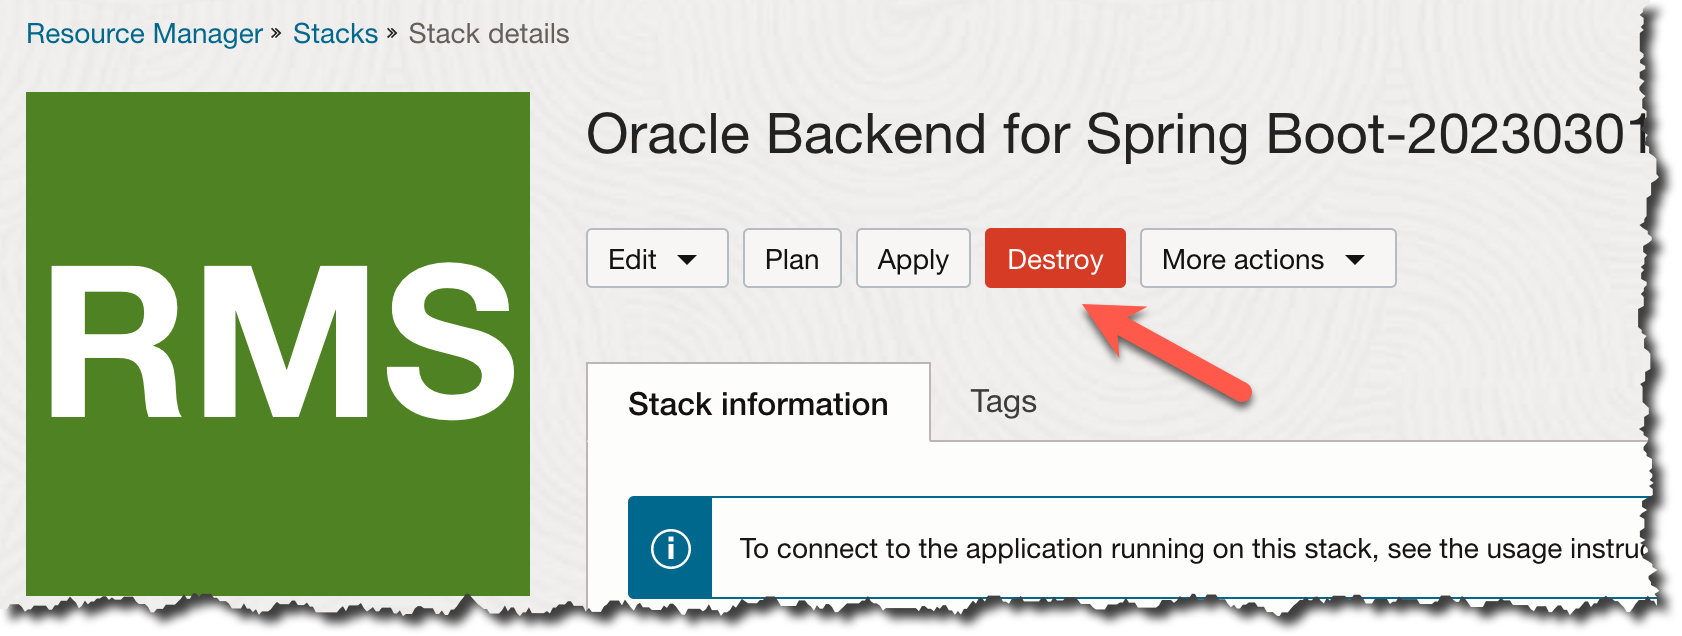
Task: Click the red Destroy button
Action: (x=1054, y=259)
